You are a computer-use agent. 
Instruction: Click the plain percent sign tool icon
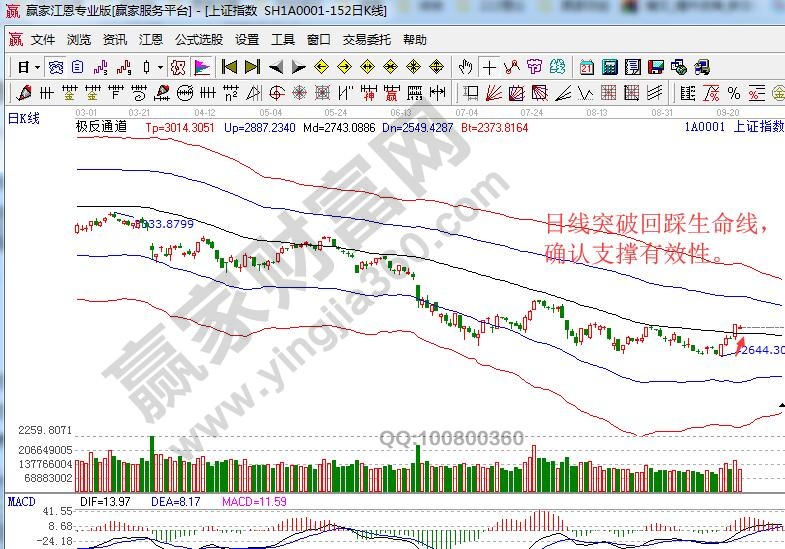coord(734,94)
